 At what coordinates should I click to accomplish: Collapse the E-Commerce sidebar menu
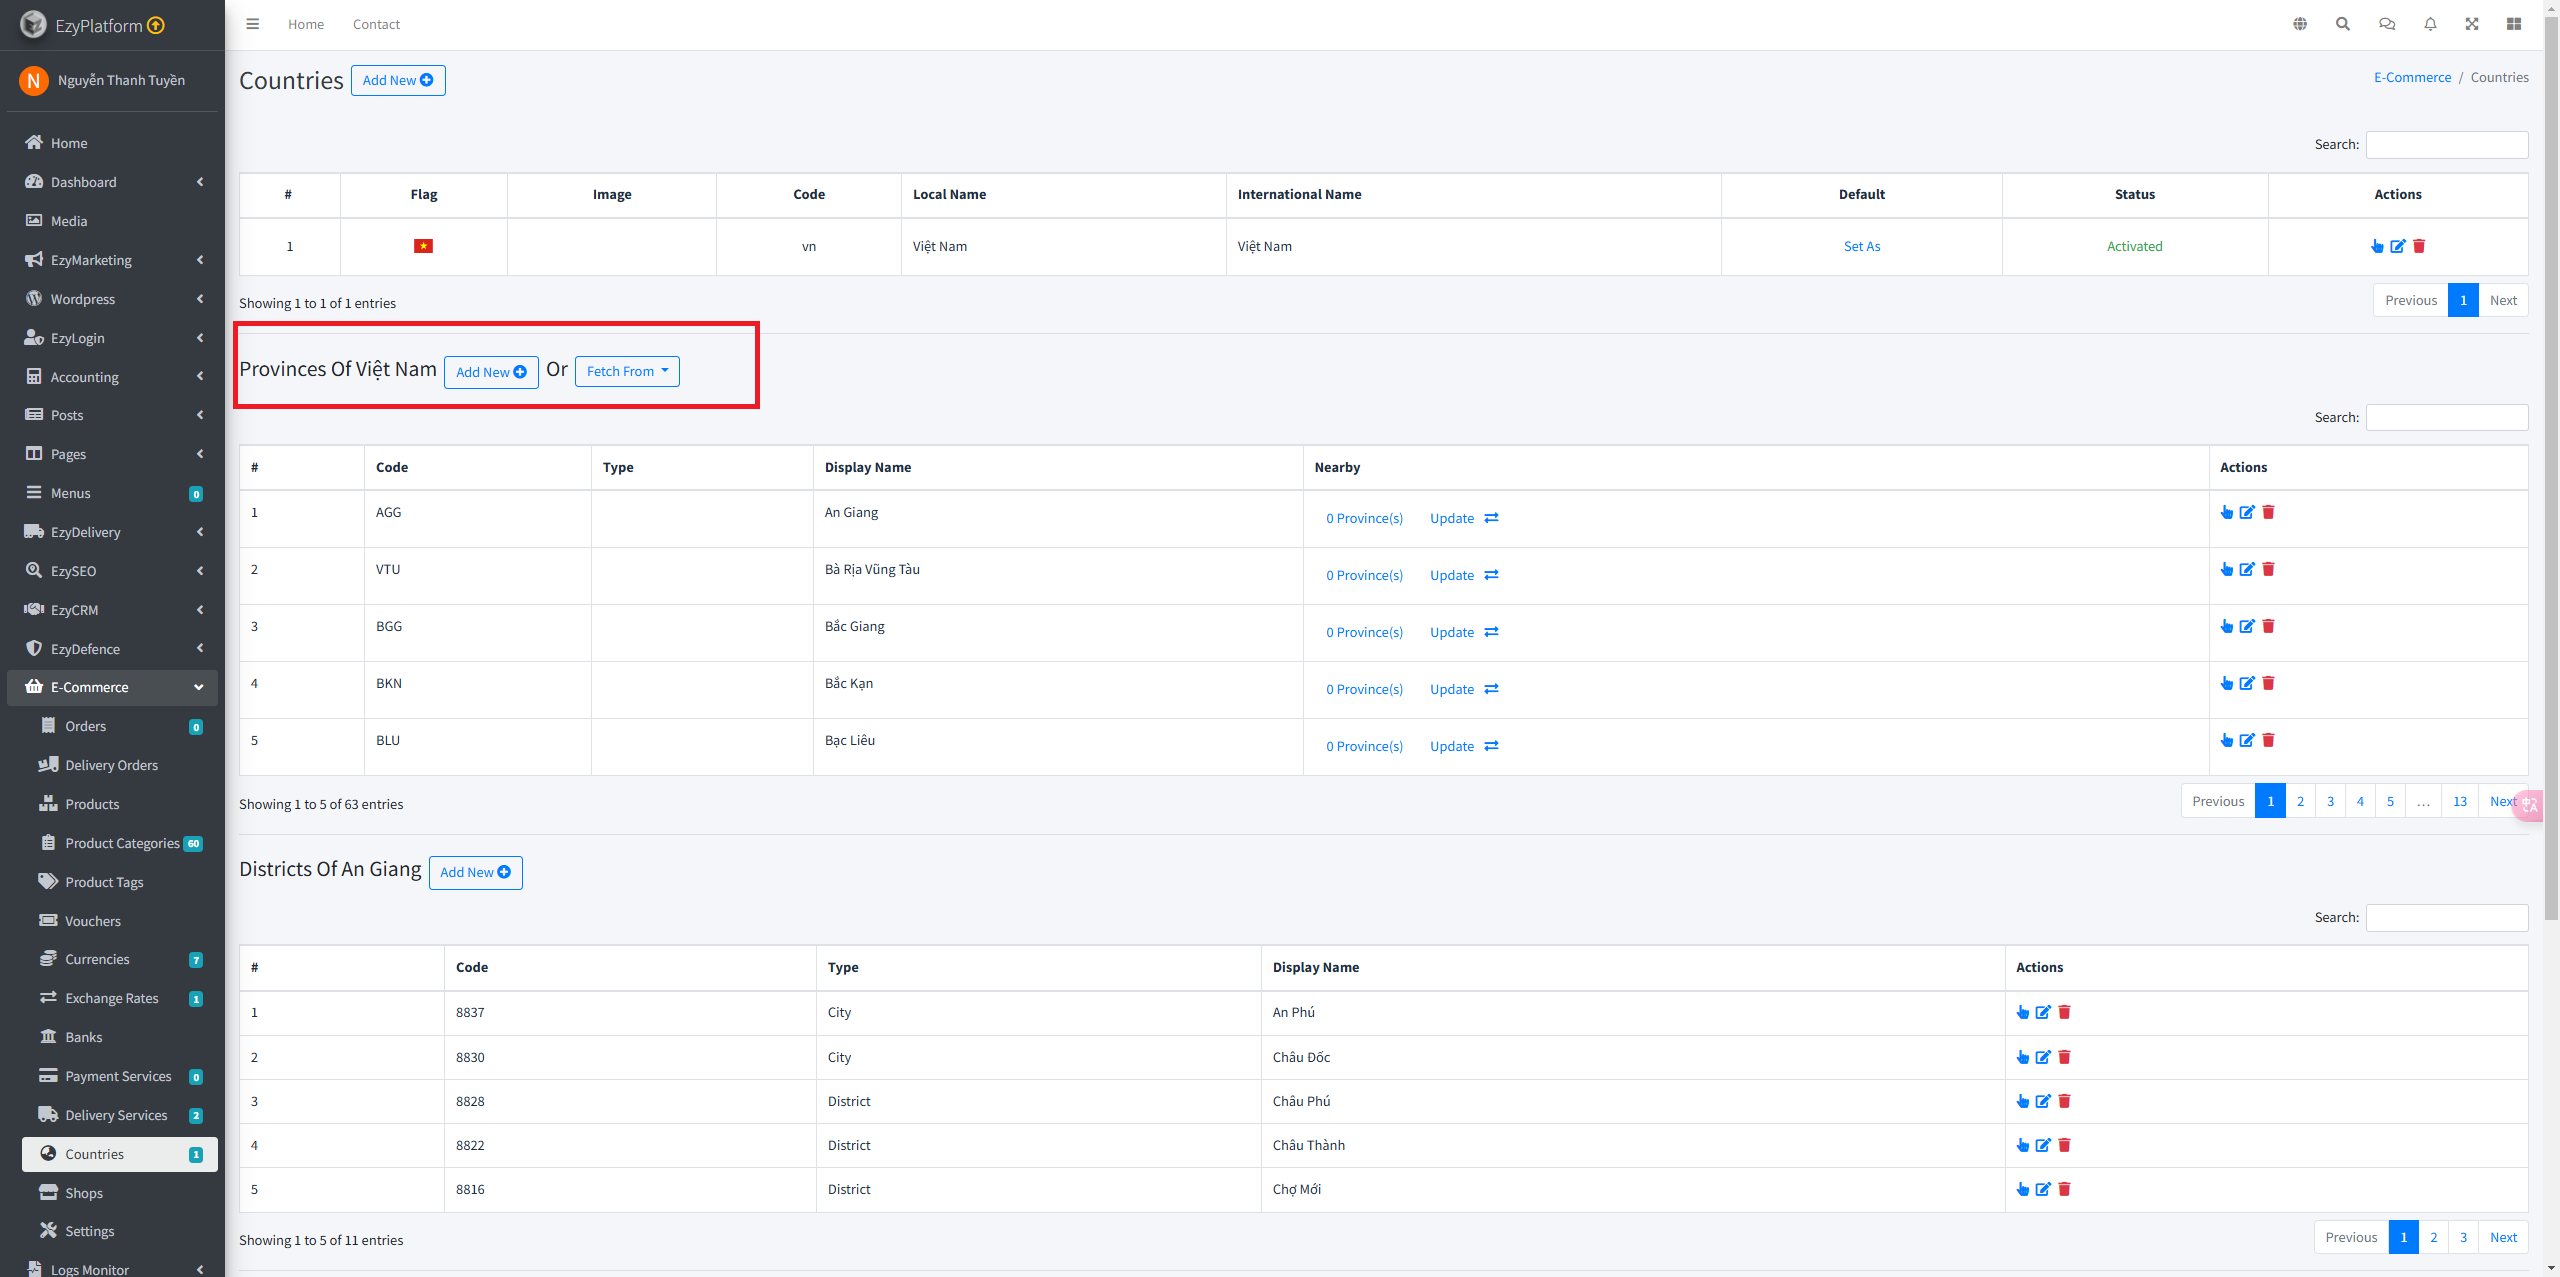click(112, 687)
